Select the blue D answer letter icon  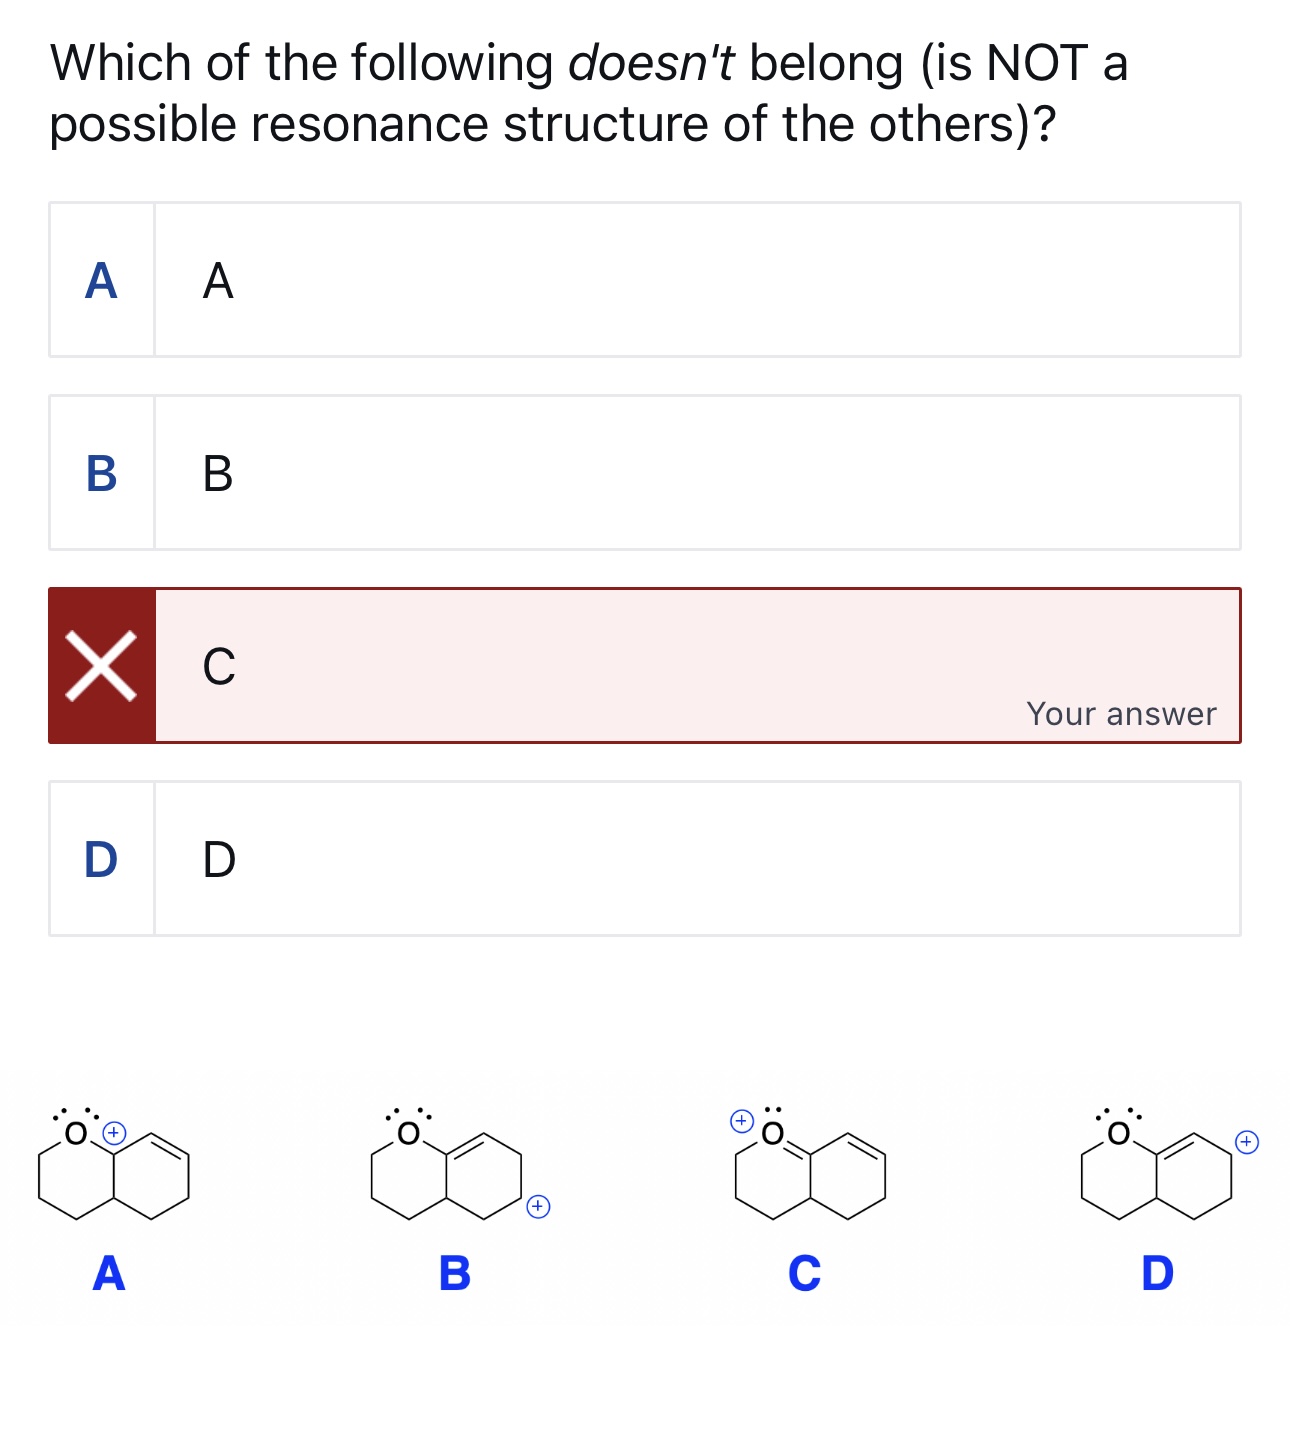click(x=100, y=858)
